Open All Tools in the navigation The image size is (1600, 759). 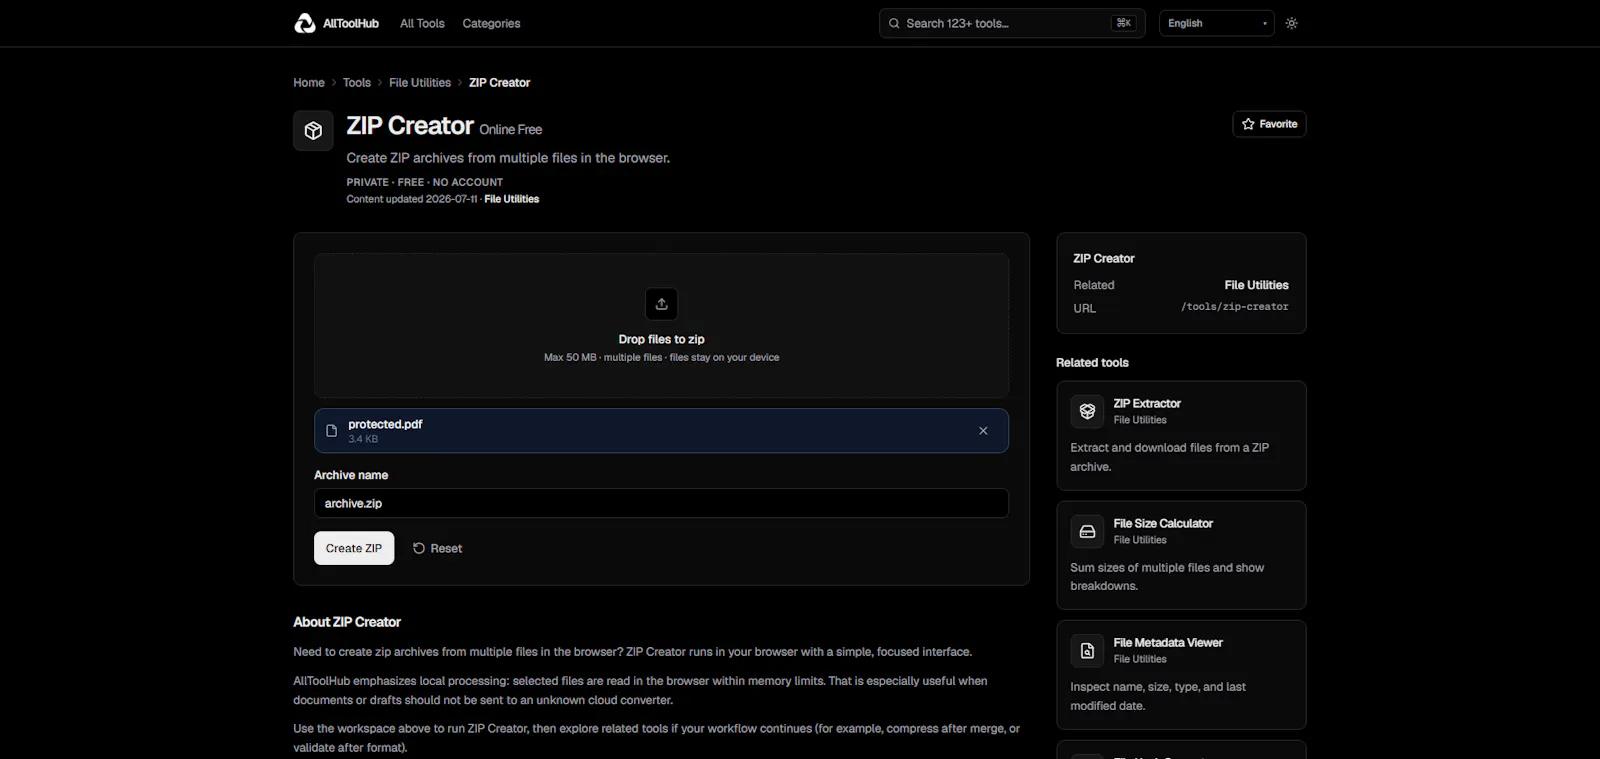coord(422,23)
